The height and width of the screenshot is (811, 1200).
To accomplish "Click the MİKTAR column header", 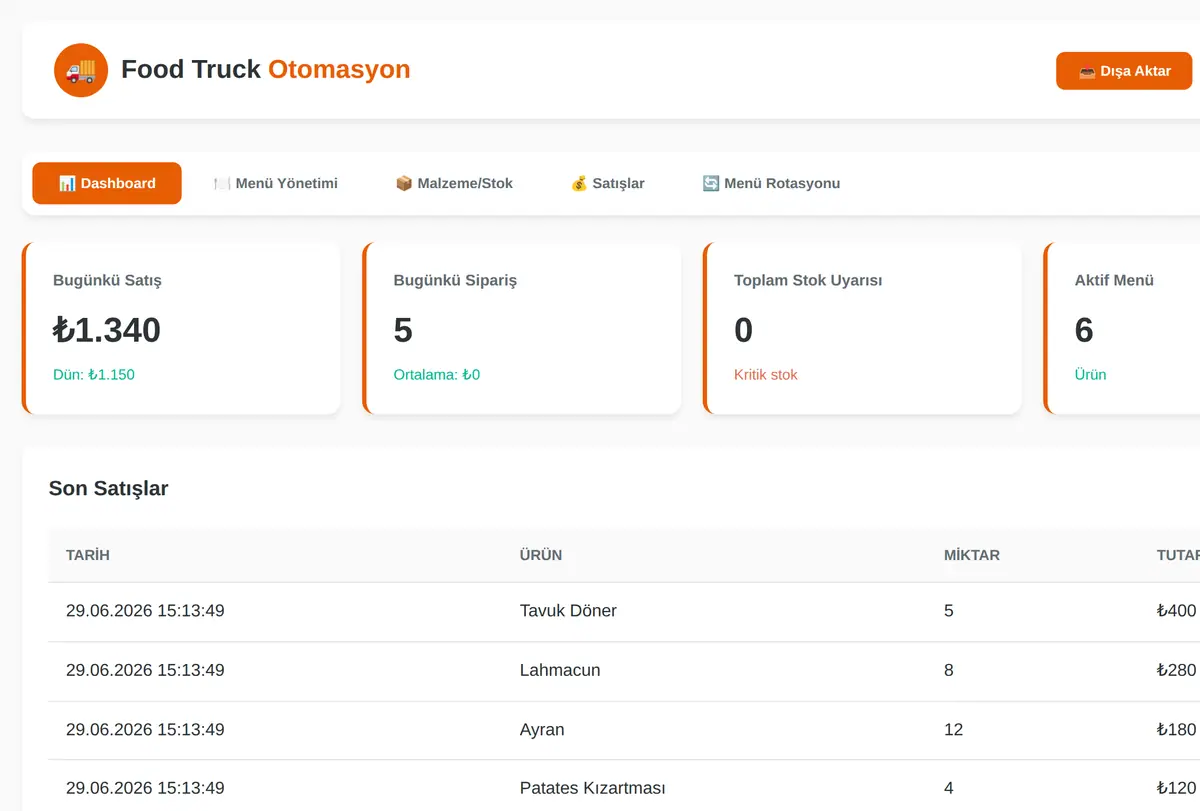I will click(x=972, y=555).
